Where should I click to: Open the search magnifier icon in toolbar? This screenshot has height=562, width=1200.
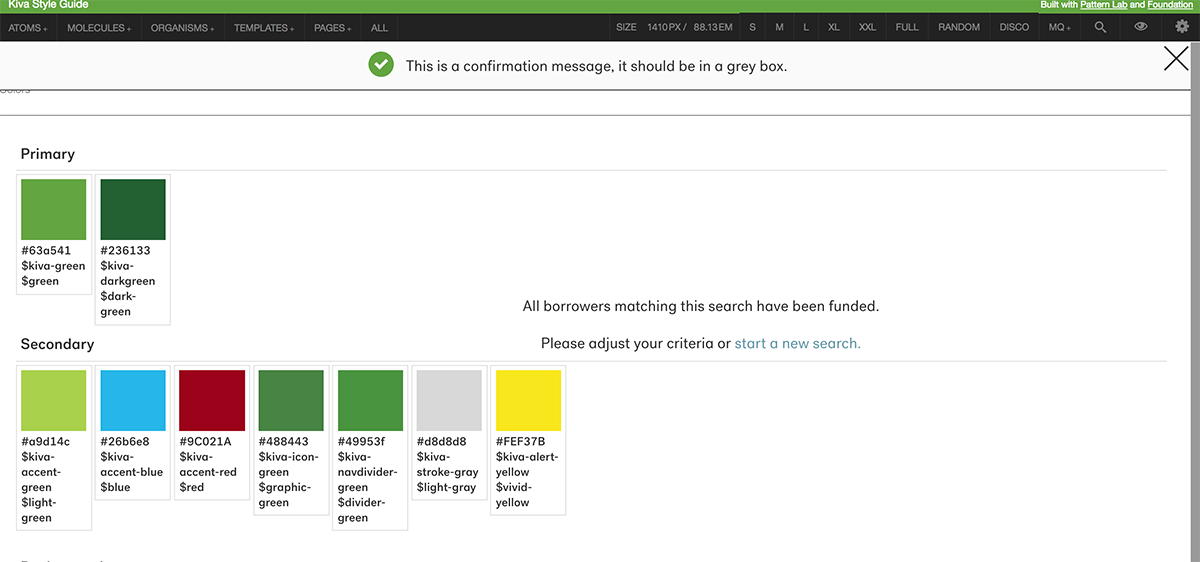[x=1100, y=27]
